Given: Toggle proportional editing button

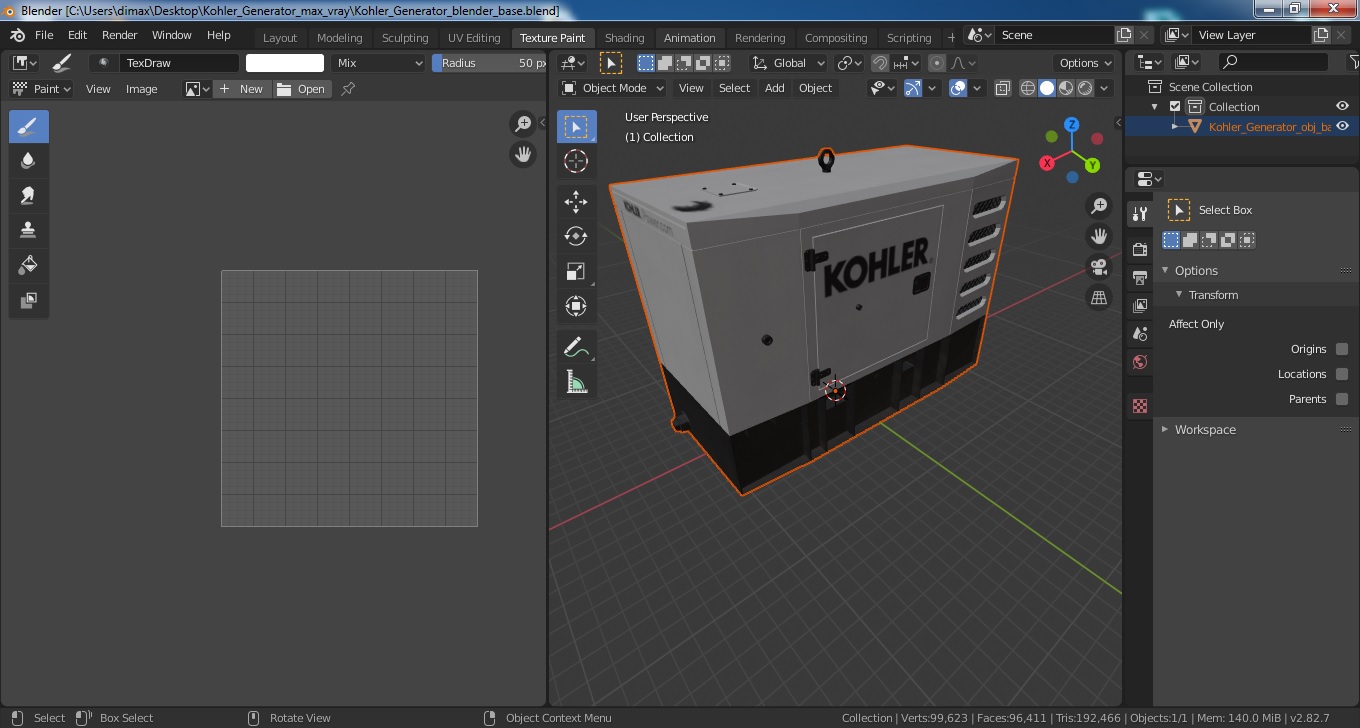Looking at the screenshot, I should (x=937, y=63).
